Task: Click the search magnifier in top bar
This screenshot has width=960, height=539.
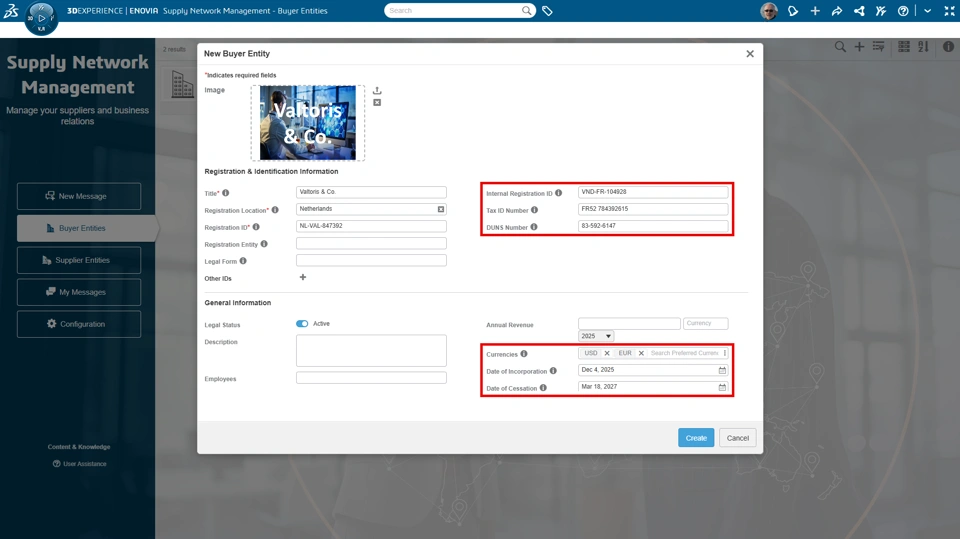Action: [527, 10]
